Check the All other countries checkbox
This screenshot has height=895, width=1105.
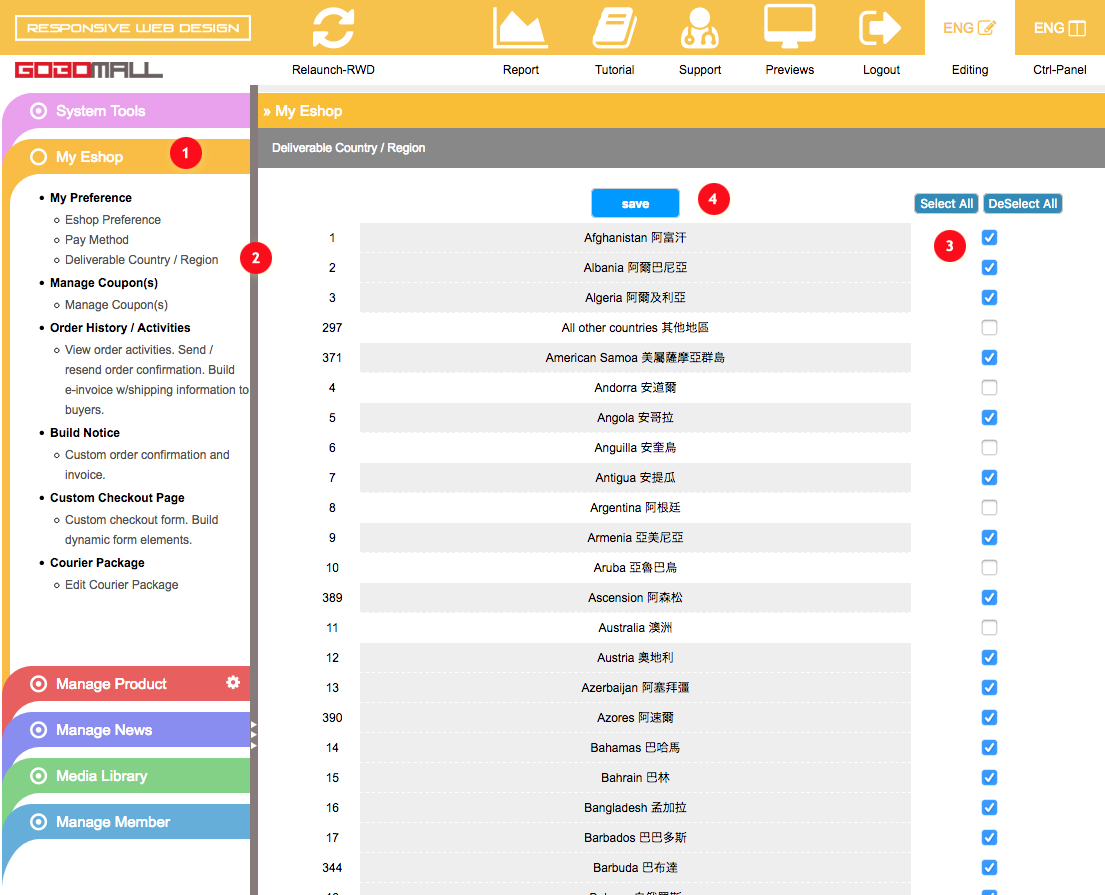pyautogui.click(x=989, y=328)
